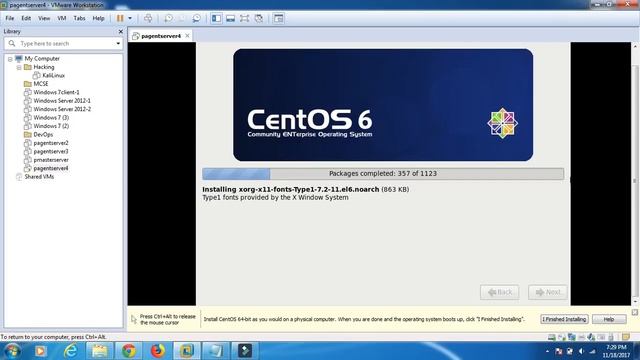Click the installer Next button

click(548, 292)
